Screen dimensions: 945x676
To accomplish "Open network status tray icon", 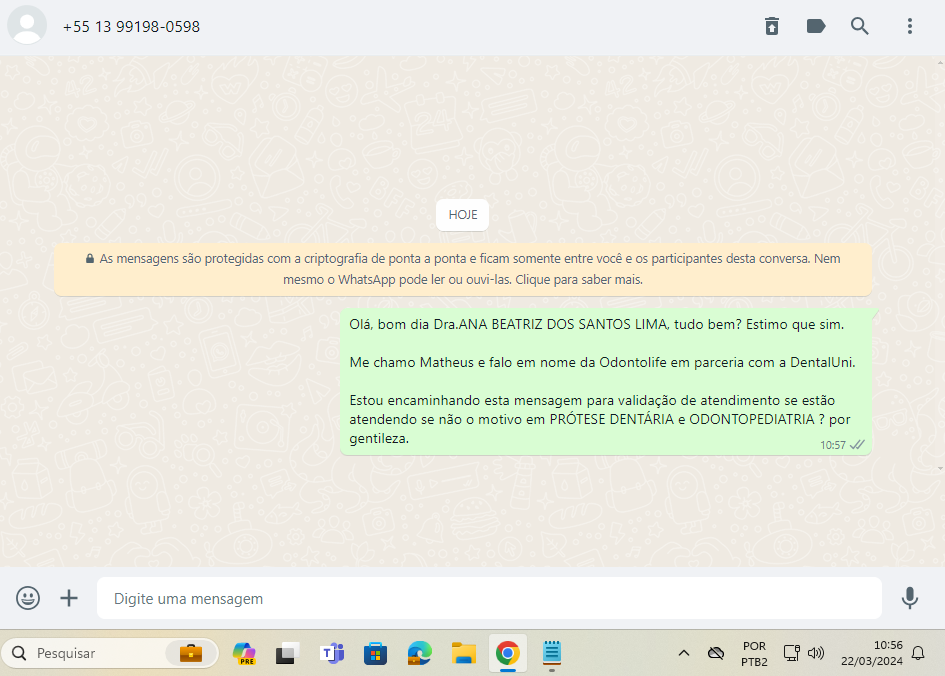I will click(x=791, y=653).
